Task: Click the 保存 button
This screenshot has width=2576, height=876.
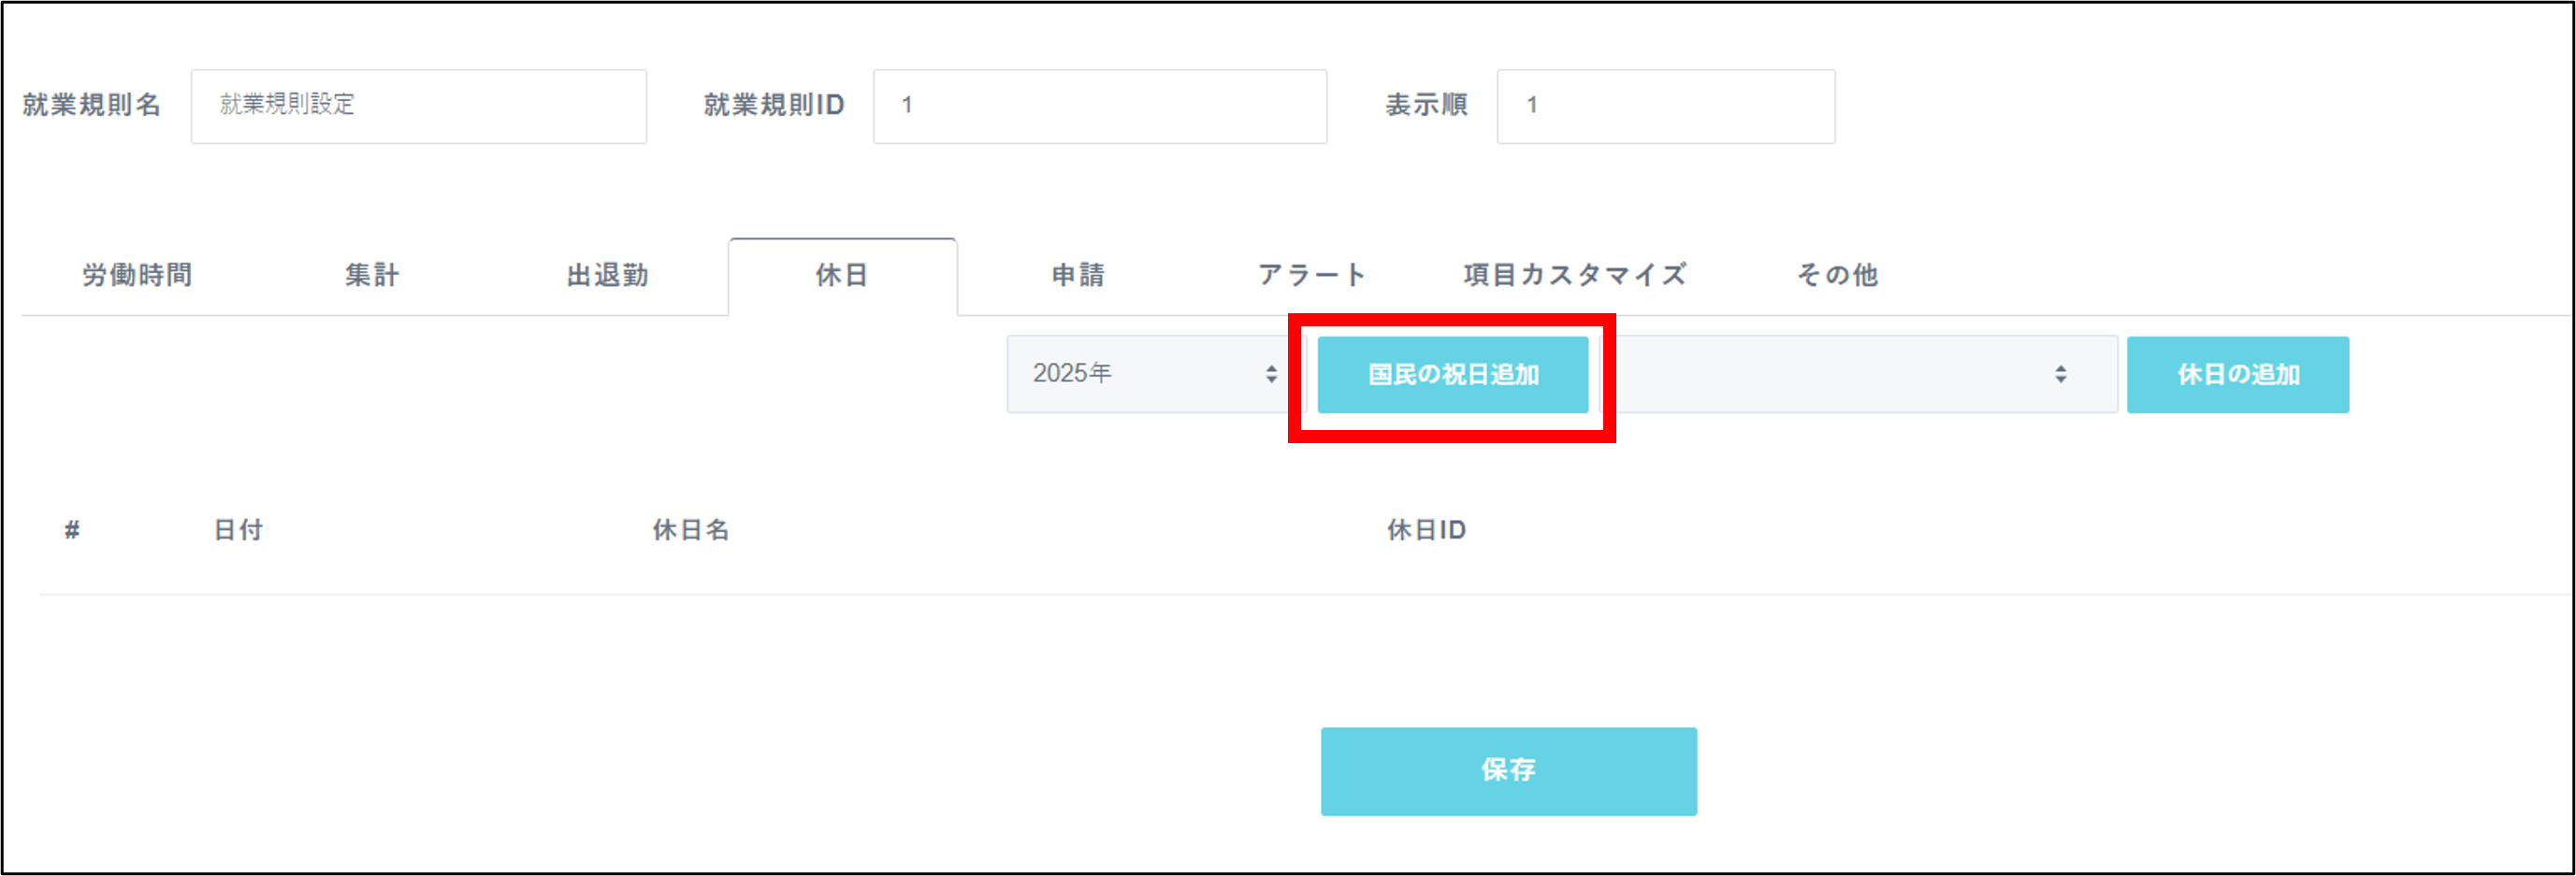Action: (1507, 770)
